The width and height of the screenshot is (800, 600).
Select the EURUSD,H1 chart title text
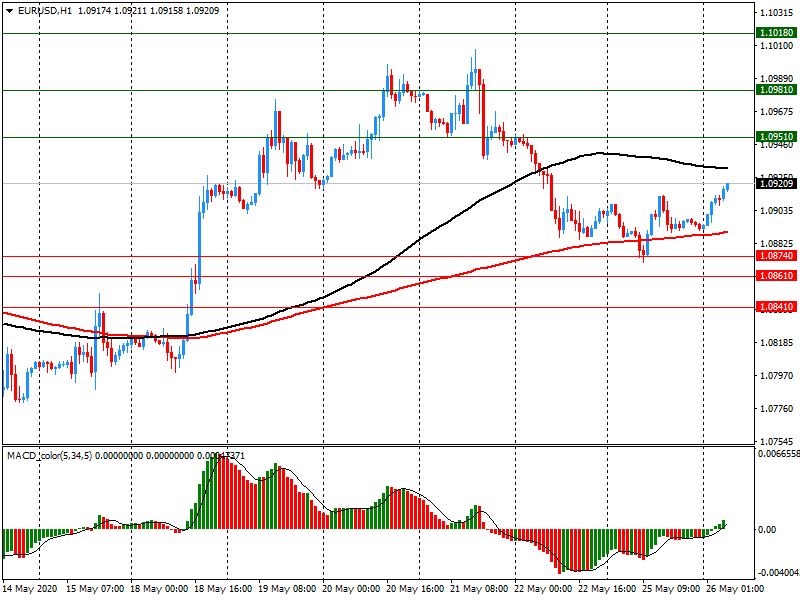(44, 11)
